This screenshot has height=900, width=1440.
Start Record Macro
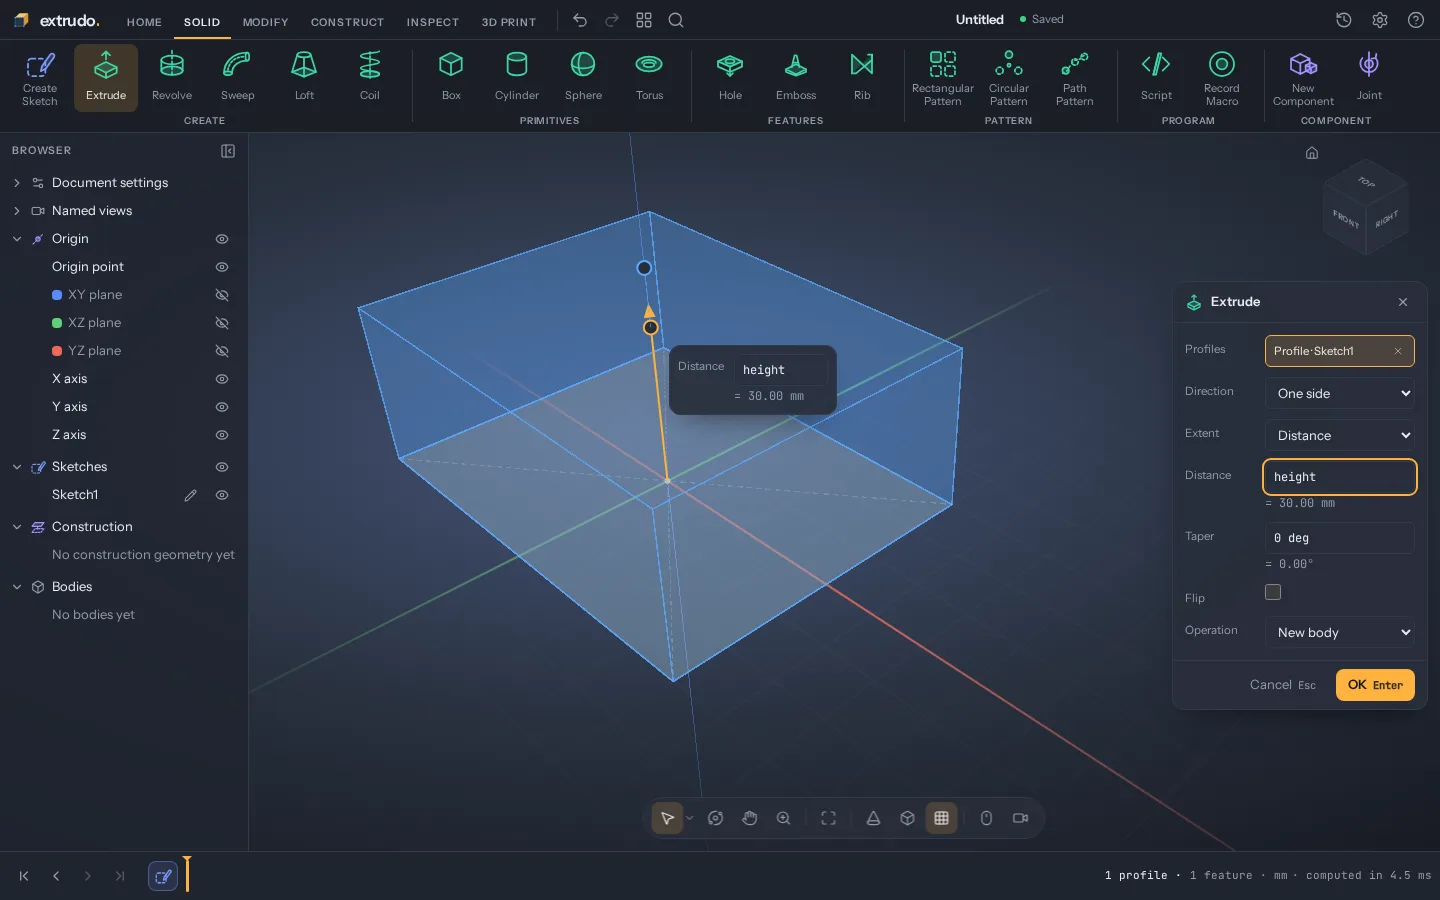pyautogui.click(x=1222, y=77)
